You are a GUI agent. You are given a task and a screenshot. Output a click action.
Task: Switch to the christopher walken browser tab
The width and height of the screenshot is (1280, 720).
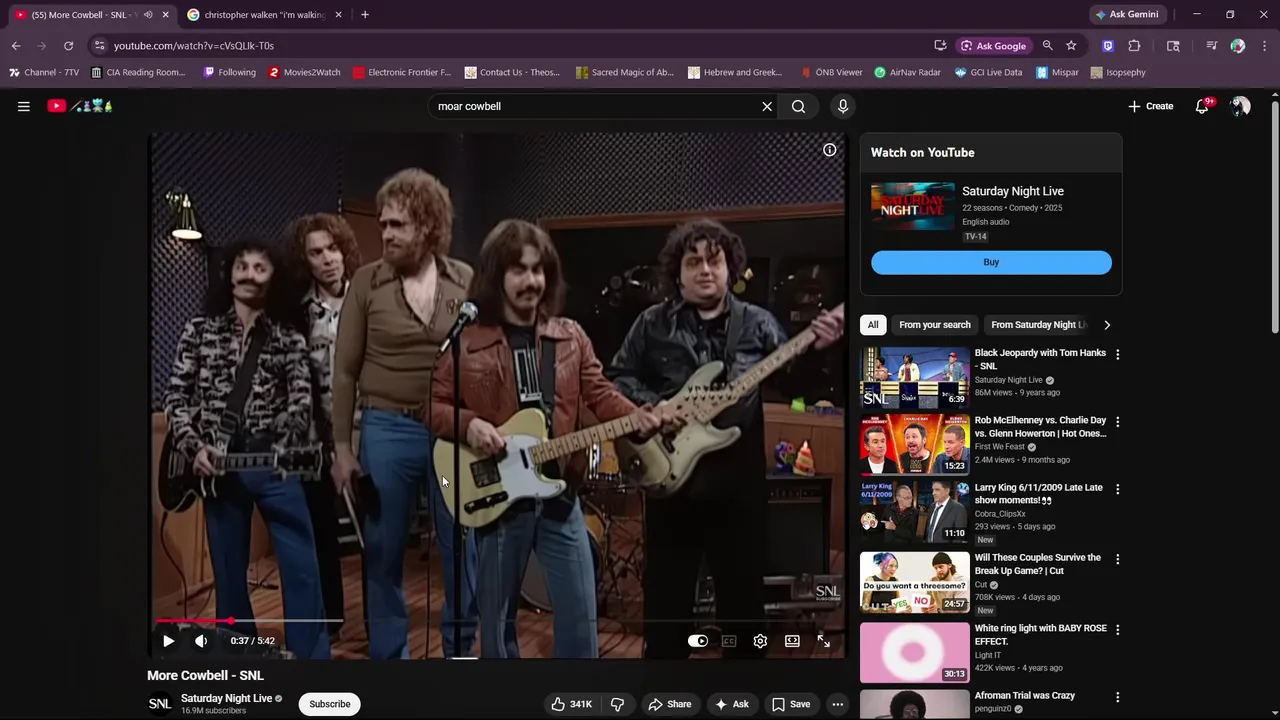pyautogui.click(x=265, y=15)
